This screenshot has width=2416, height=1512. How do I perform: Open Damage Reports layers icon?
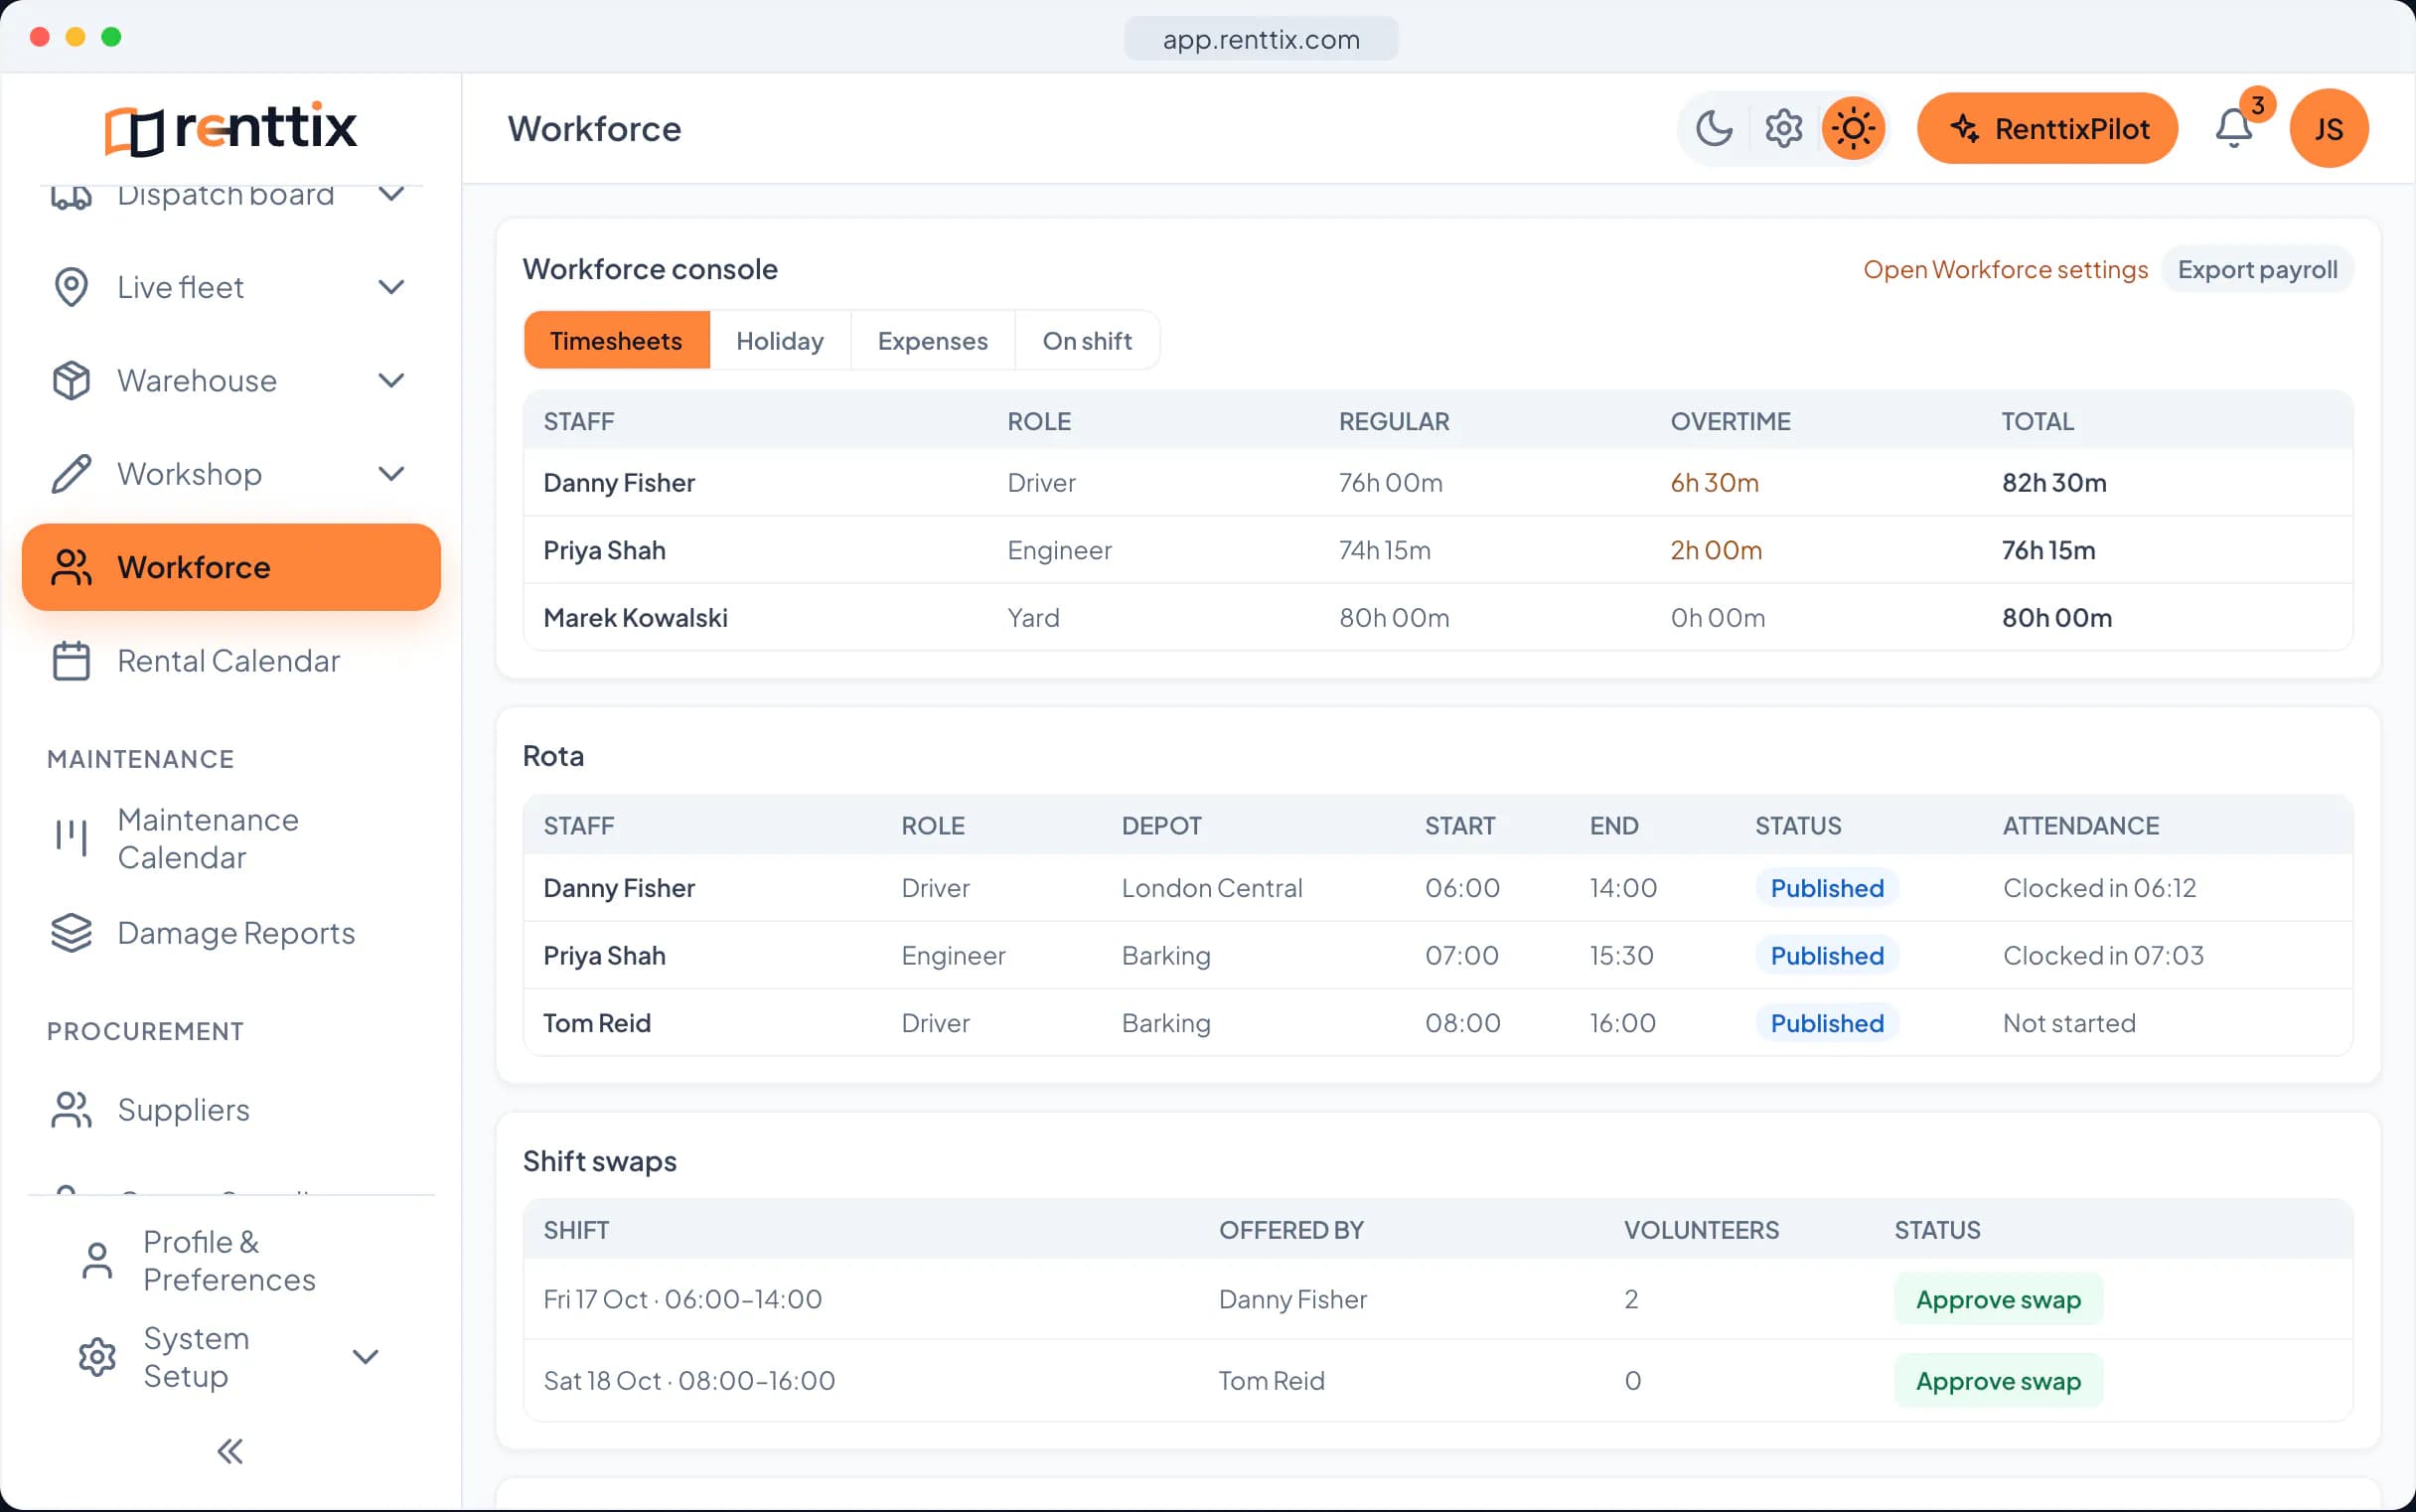coord(71,933)
